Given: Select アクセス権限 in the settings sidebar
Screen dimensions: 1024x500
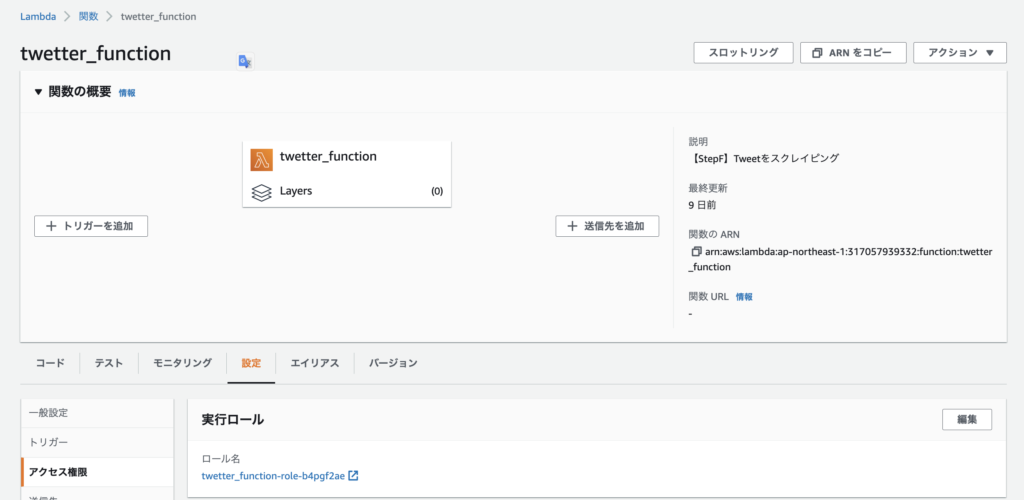Looking at the screenshot, I should pyautogui.click(x=97, y=472).
